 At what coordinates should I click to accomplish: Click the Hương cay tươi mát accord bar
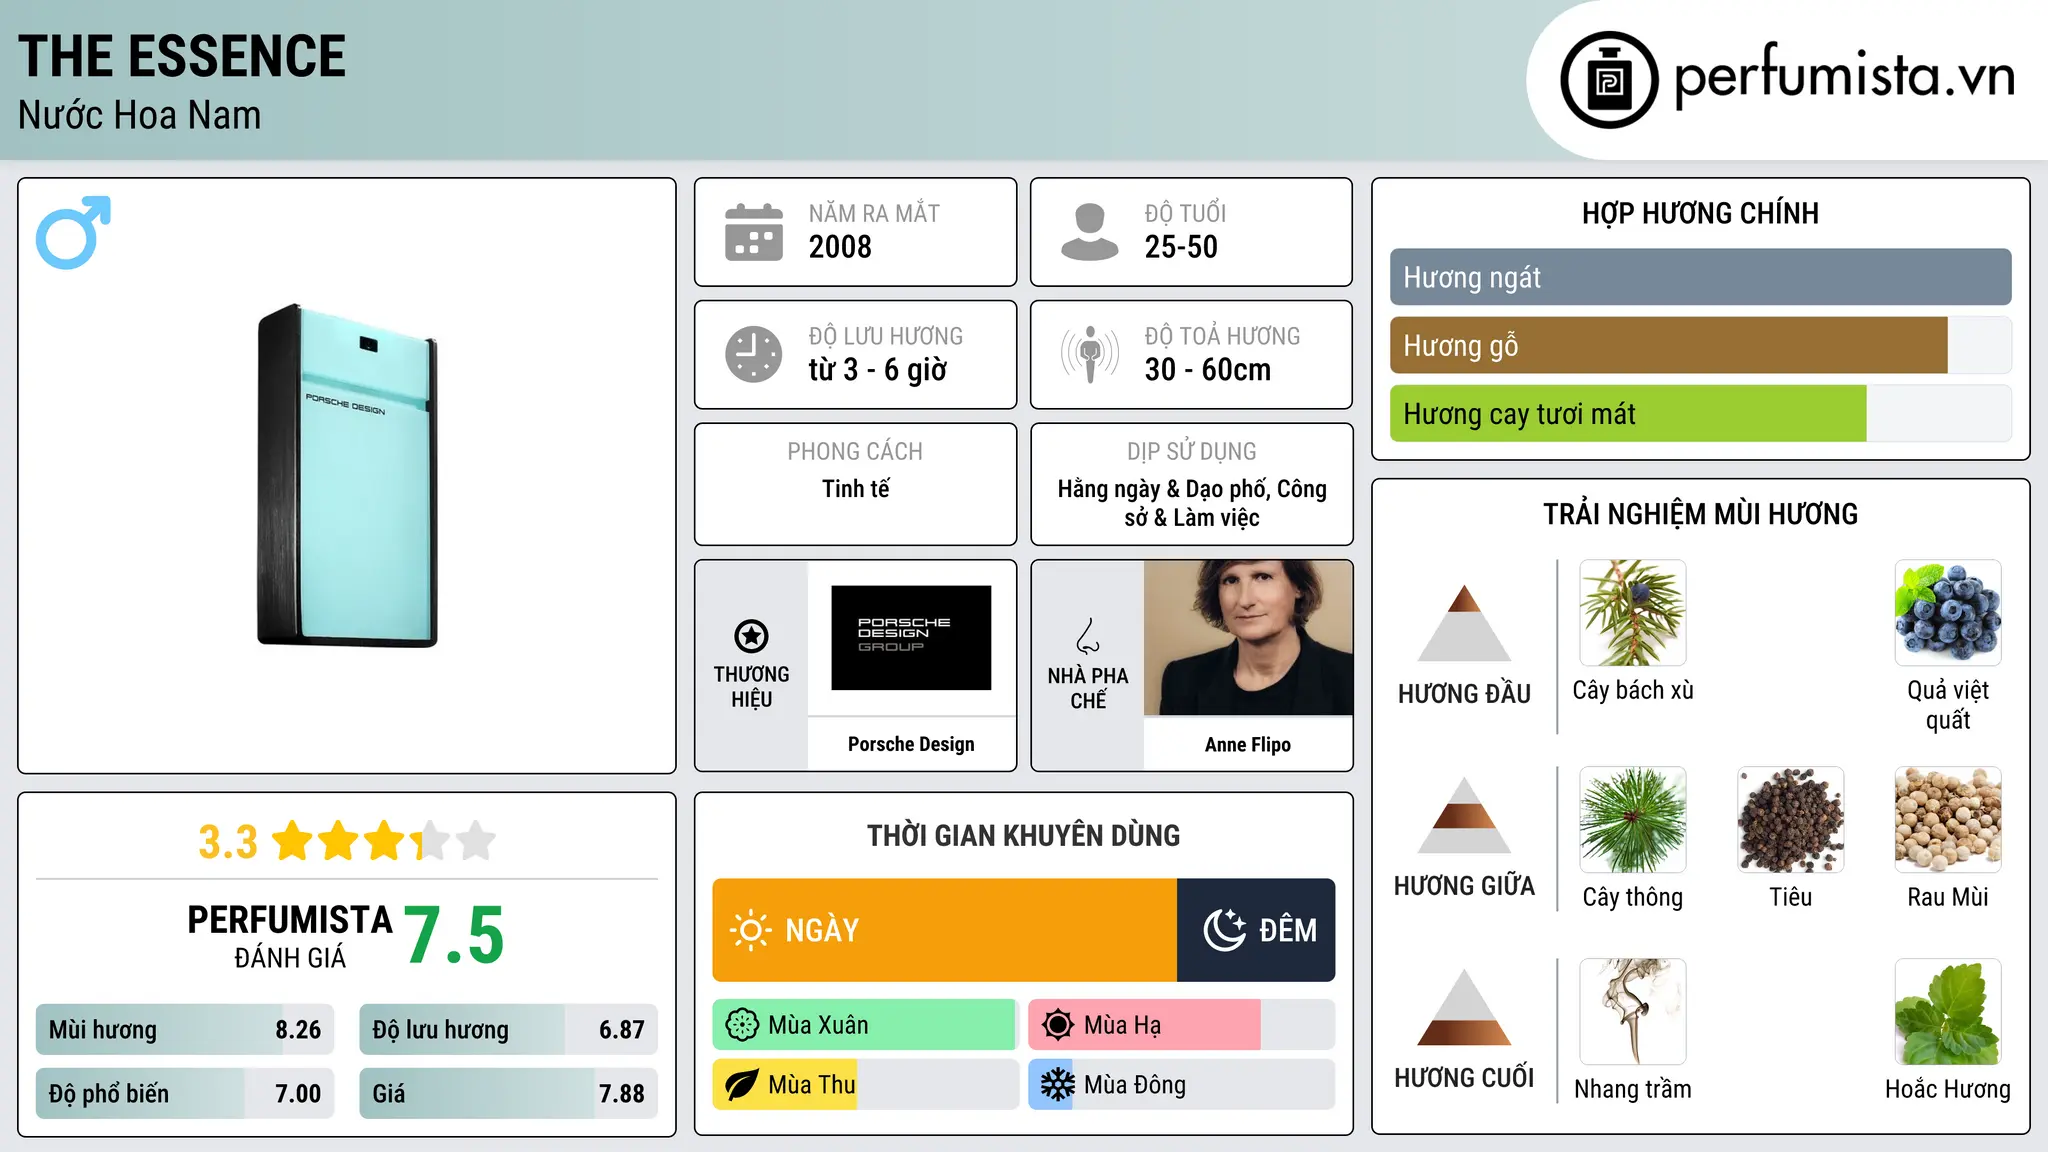(x=1700, y=414)
